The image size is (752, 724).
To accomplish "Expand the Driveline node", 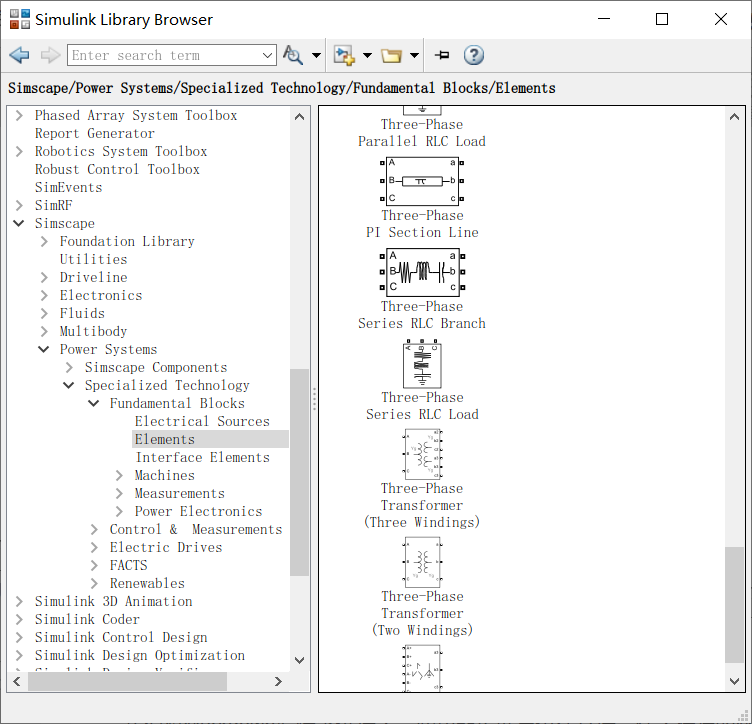I will coord(44,277).
